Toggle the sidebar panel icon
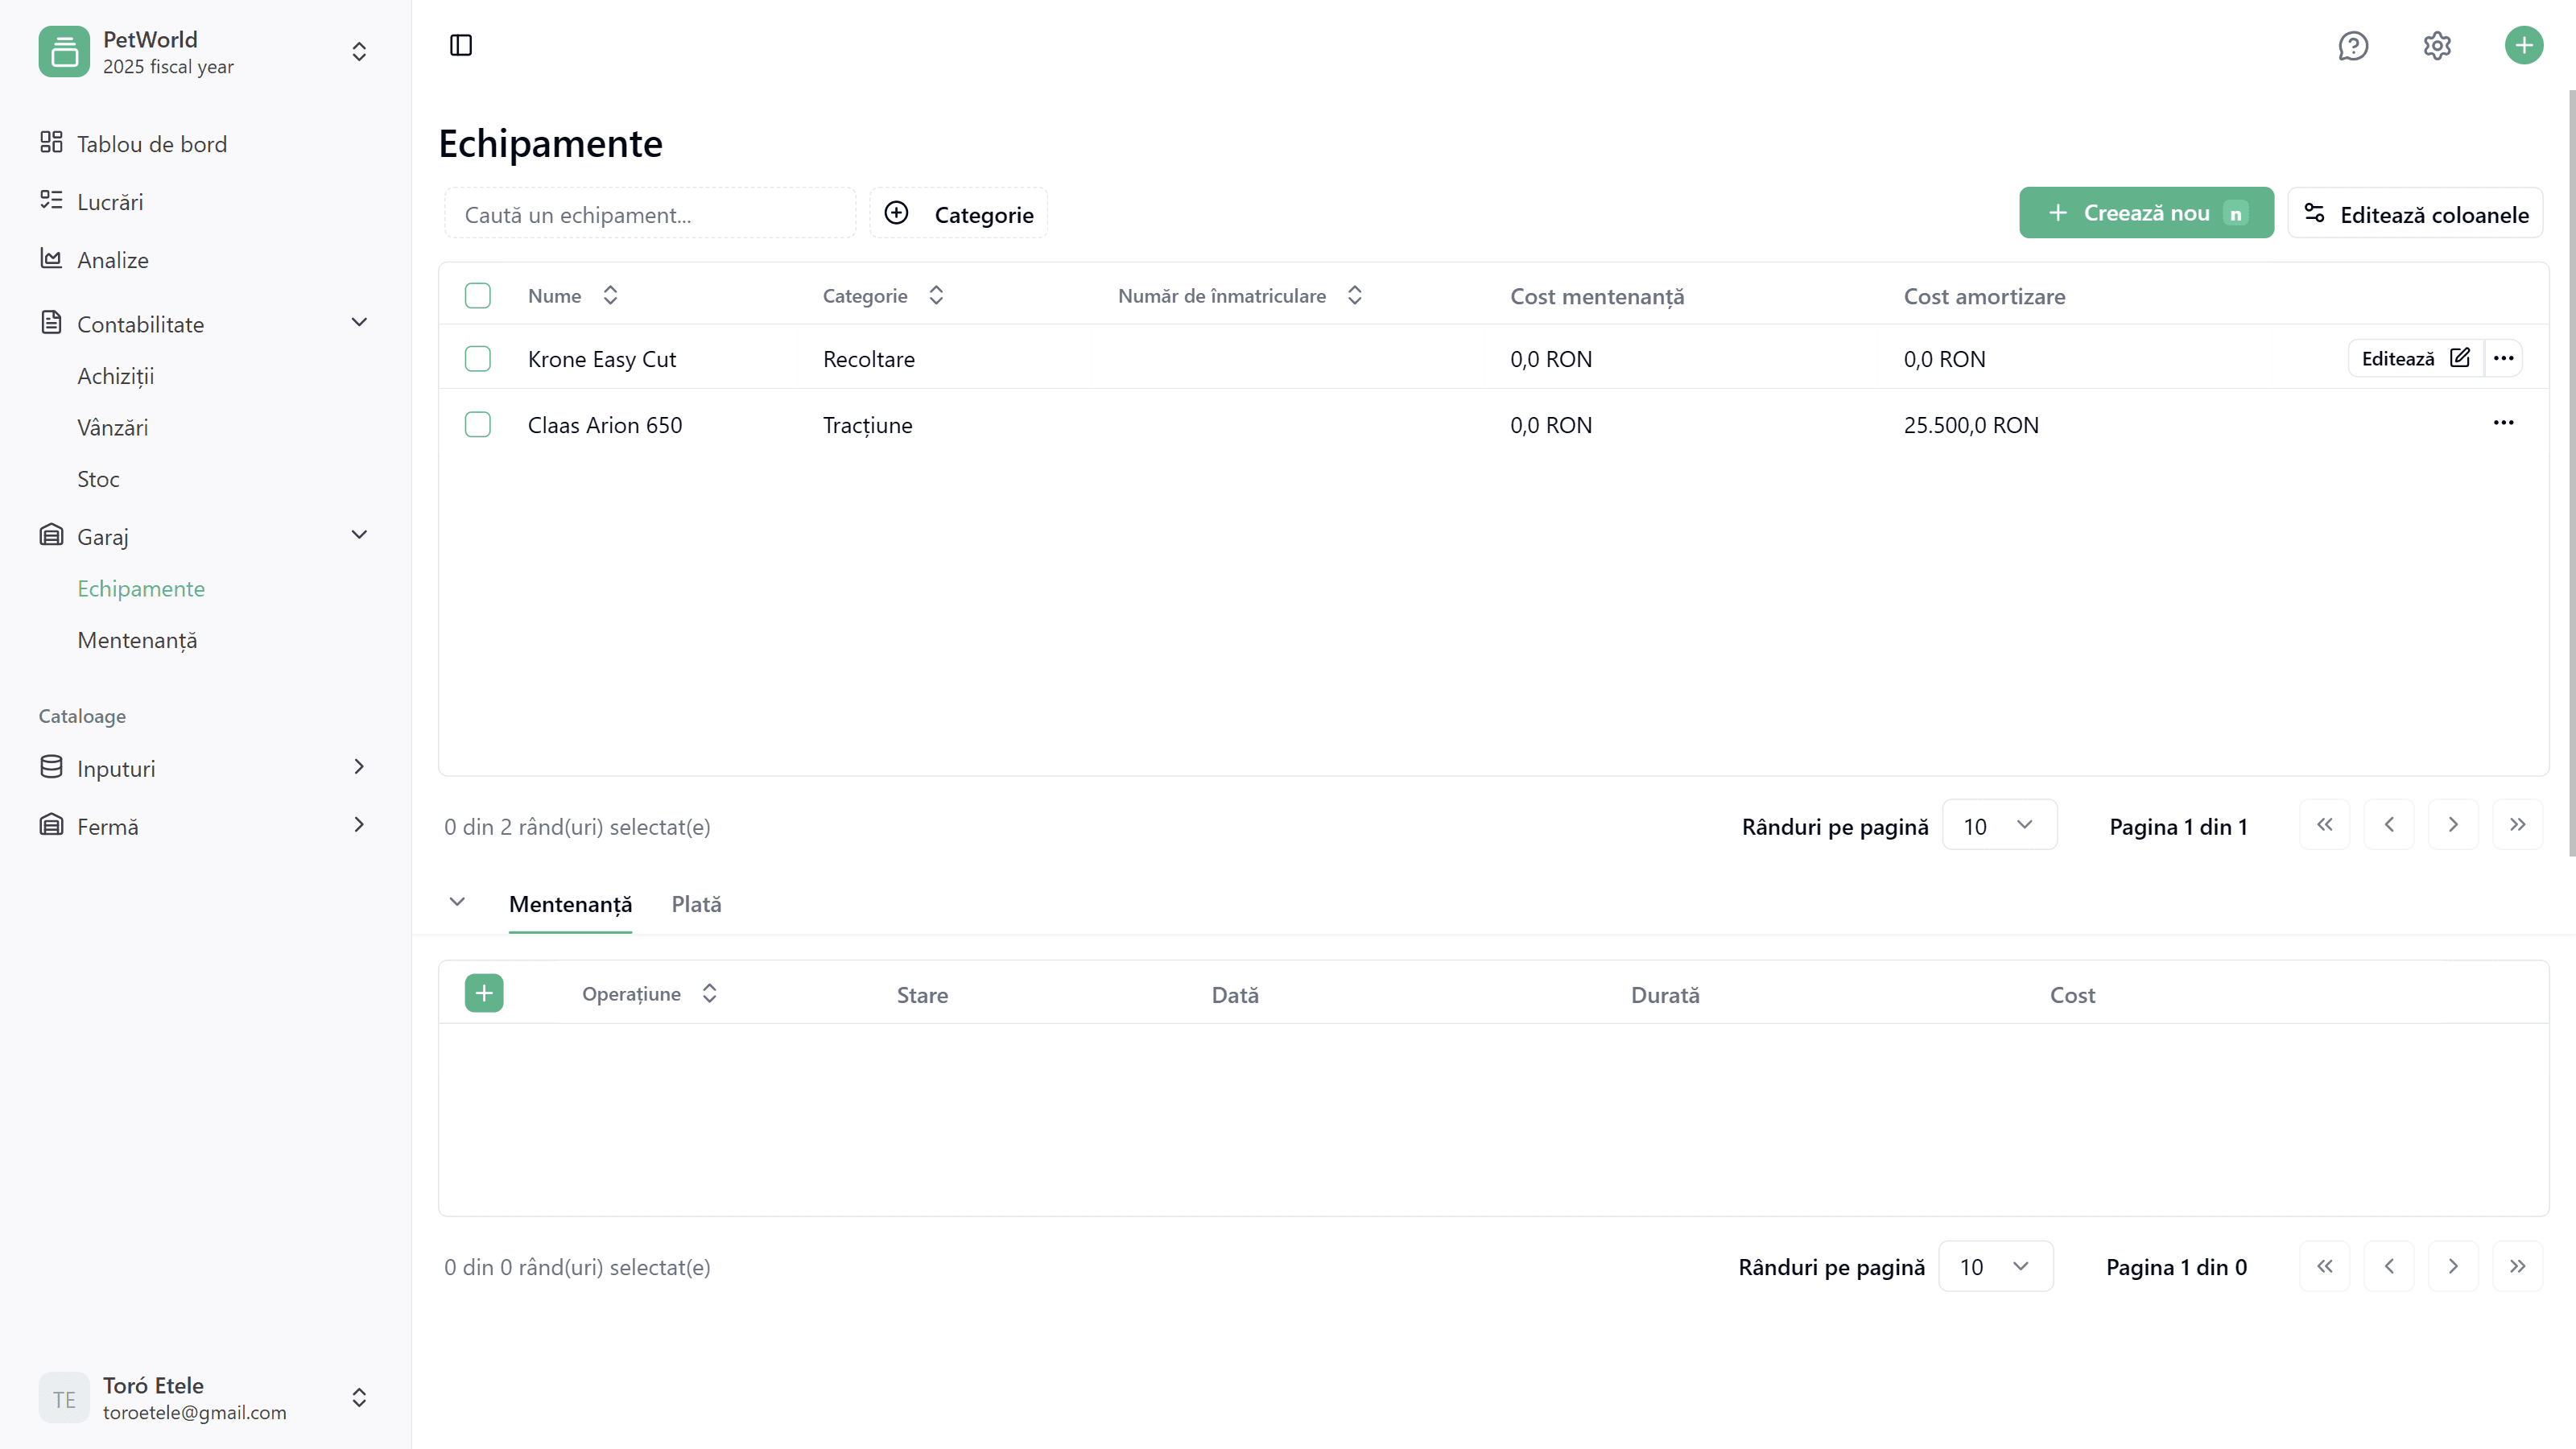 461,45
